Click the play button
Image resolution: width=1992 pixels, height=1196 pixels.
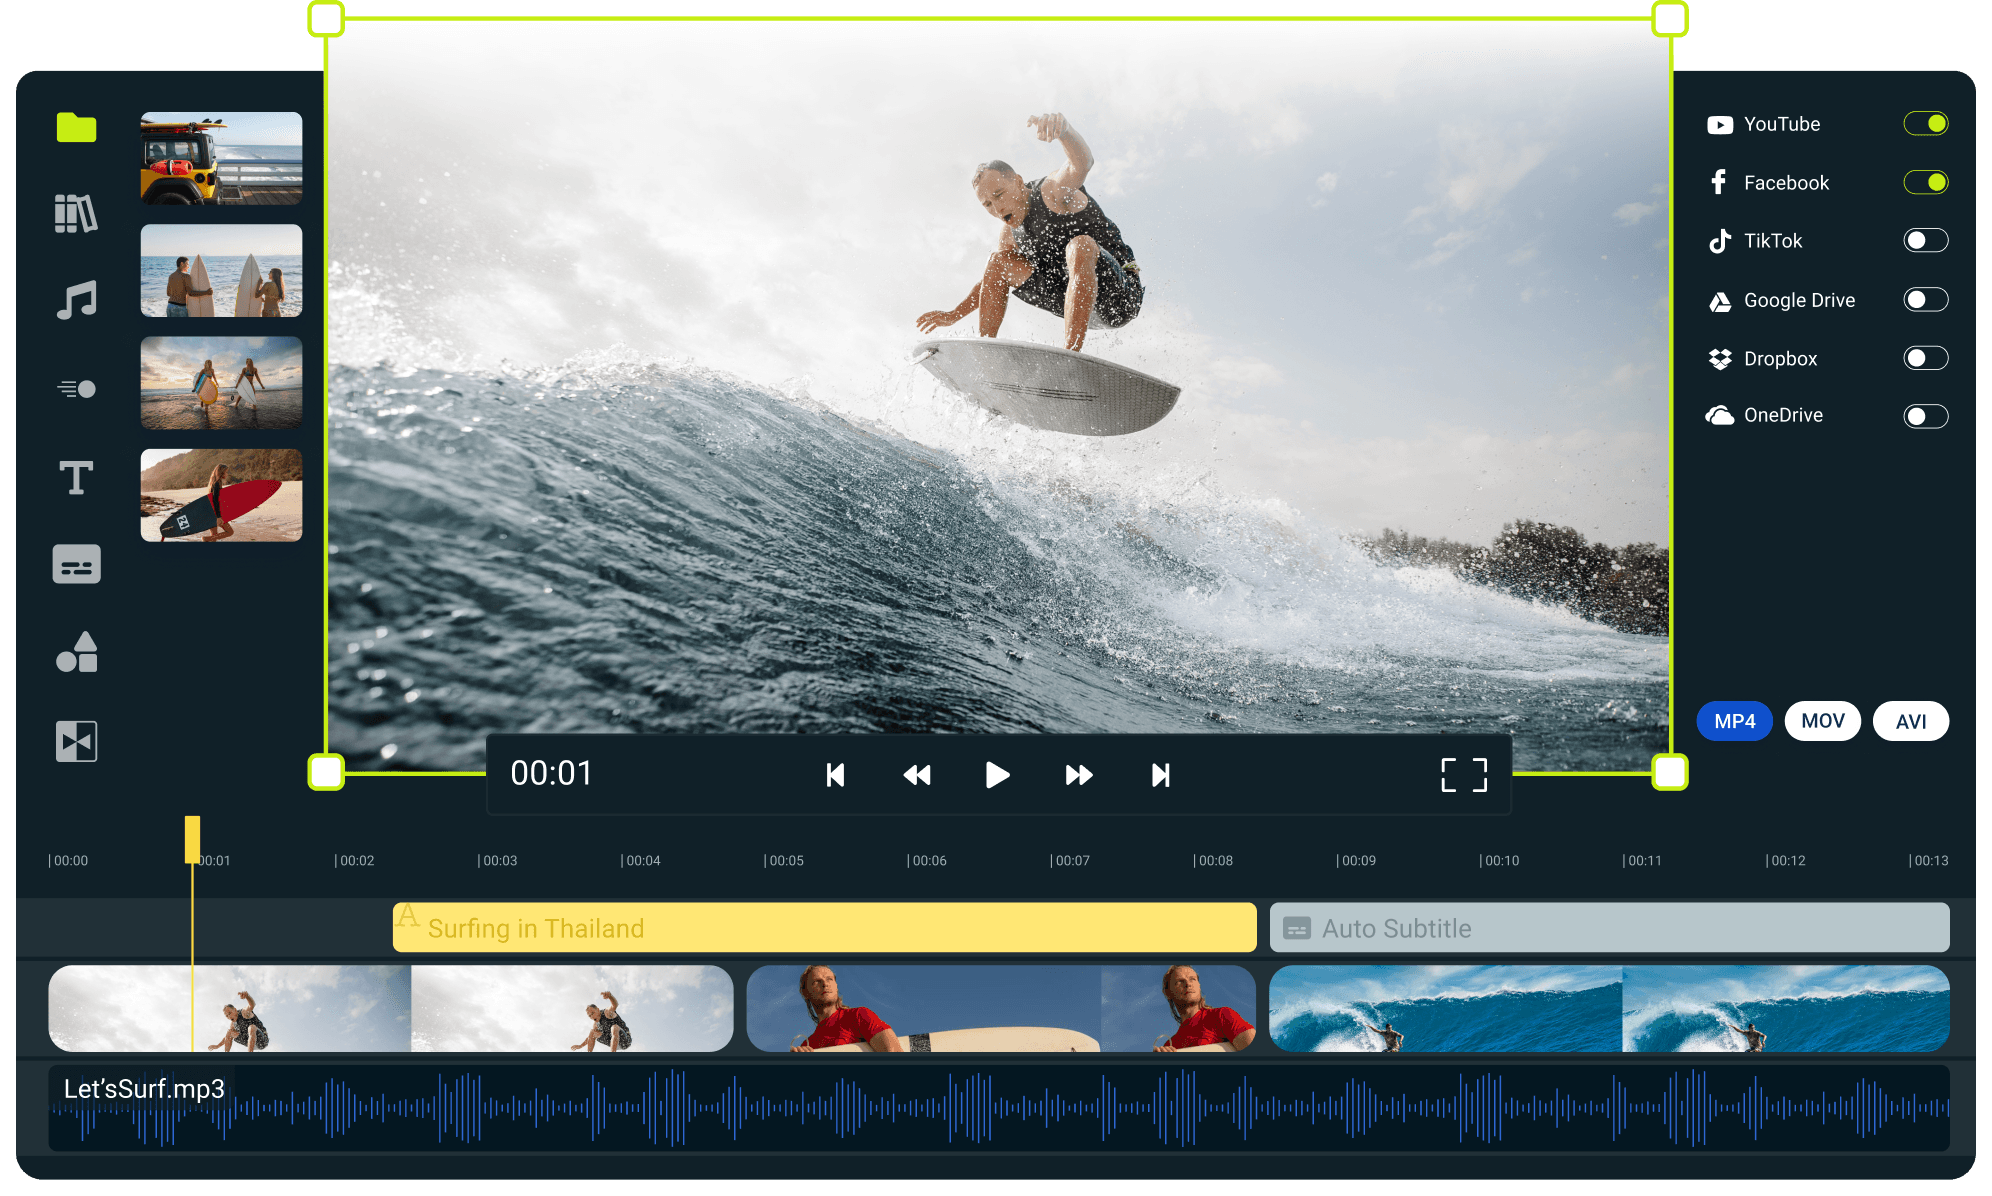996,772
